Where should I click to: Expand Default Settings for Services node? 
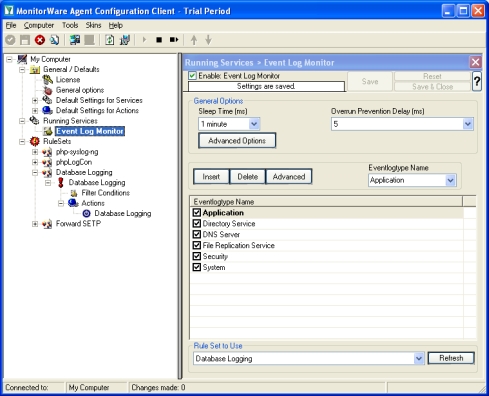(x=35, y=100)
